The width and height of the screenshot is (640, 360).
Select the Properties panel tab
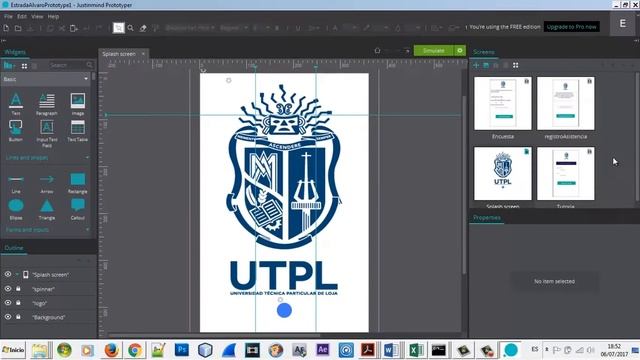coord(487,218)
